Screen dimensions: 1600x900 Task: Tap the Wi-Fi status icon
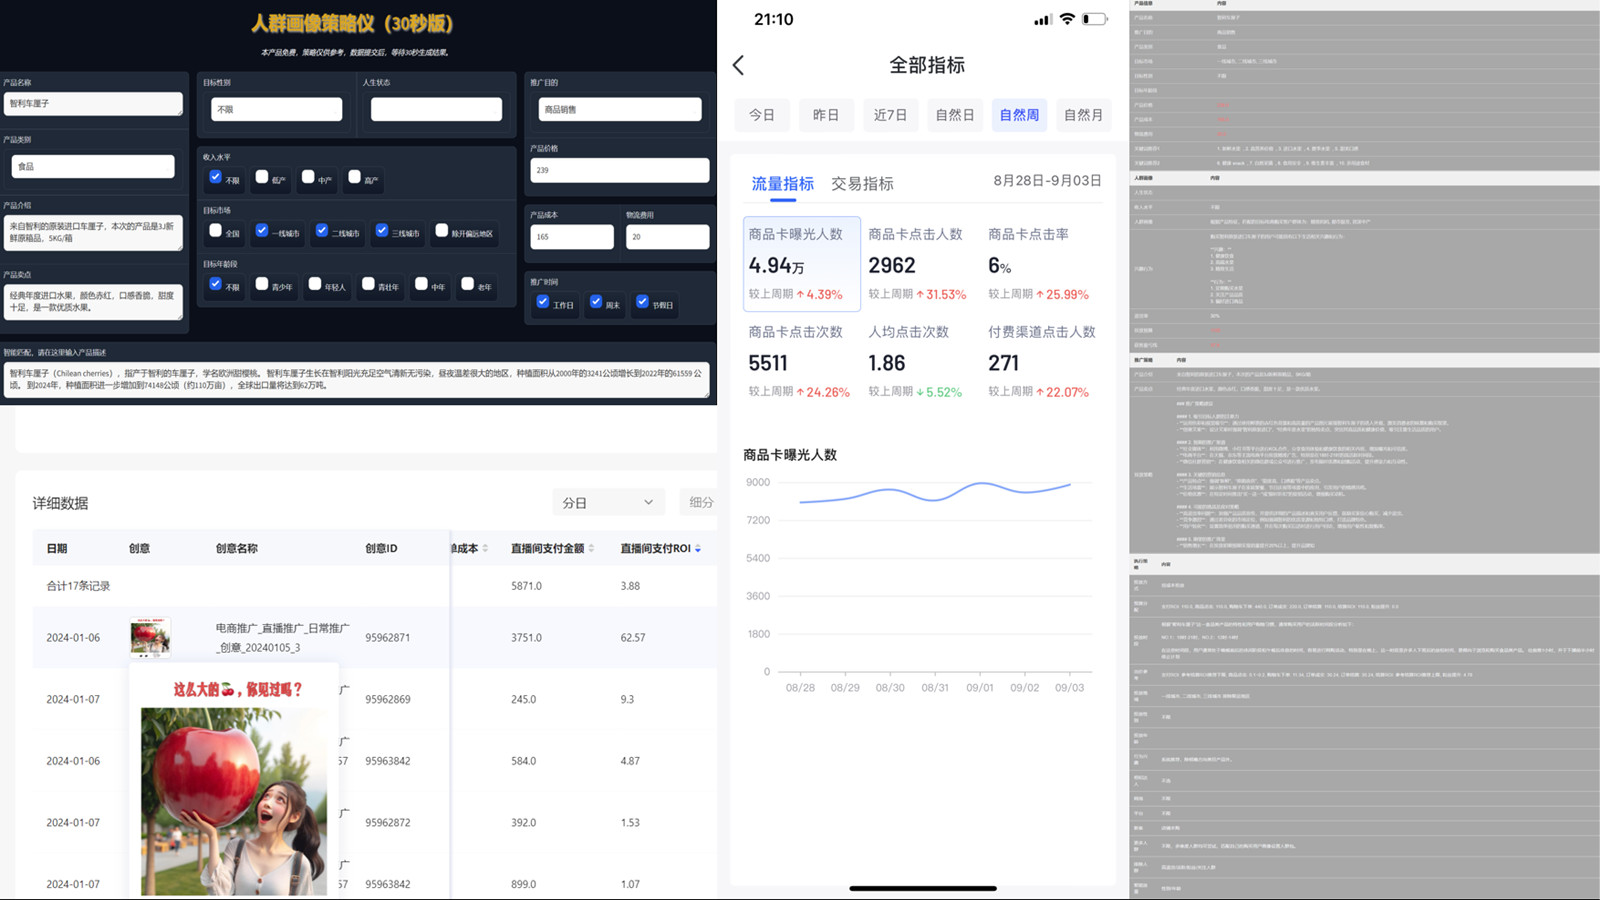[x=1068, y=17]
